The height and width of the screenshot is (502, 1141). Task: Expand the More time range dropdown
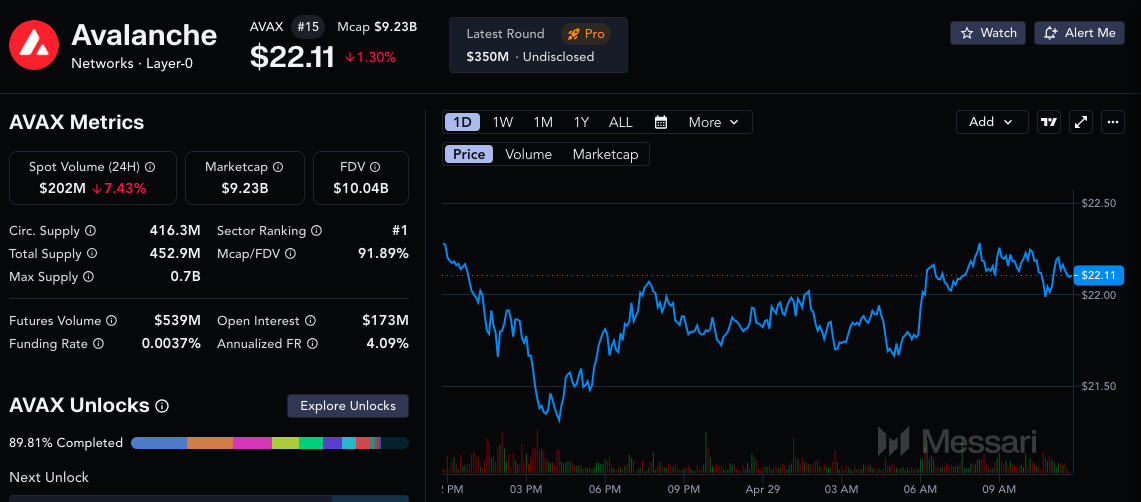[713, 122]
